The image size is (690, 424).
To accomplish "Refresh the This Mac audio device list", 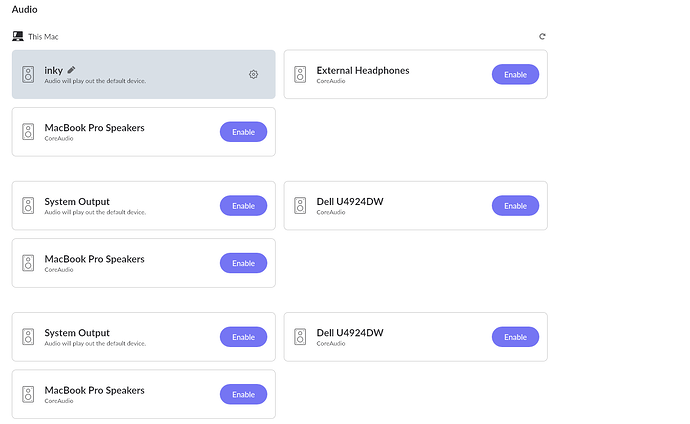I will click(x=542, y=37).
